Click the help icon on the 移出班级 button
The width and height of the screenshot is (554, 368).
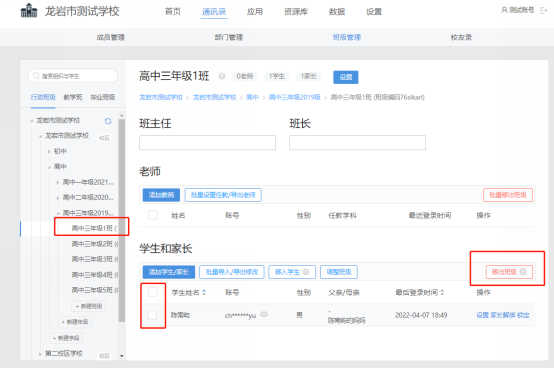pyautogui.click(x=523, y=272)
